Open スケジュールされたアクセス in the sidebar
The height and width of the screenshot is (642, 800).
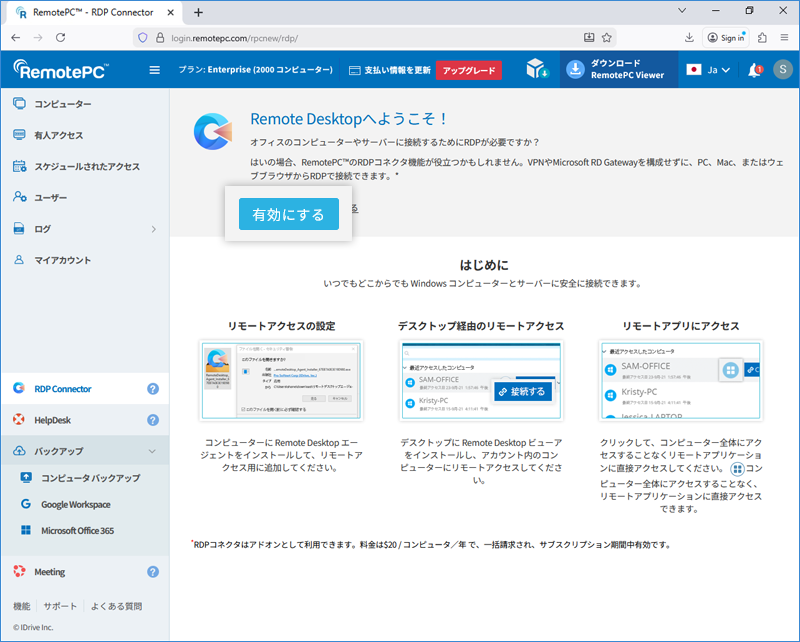click(x=85, y=166)
